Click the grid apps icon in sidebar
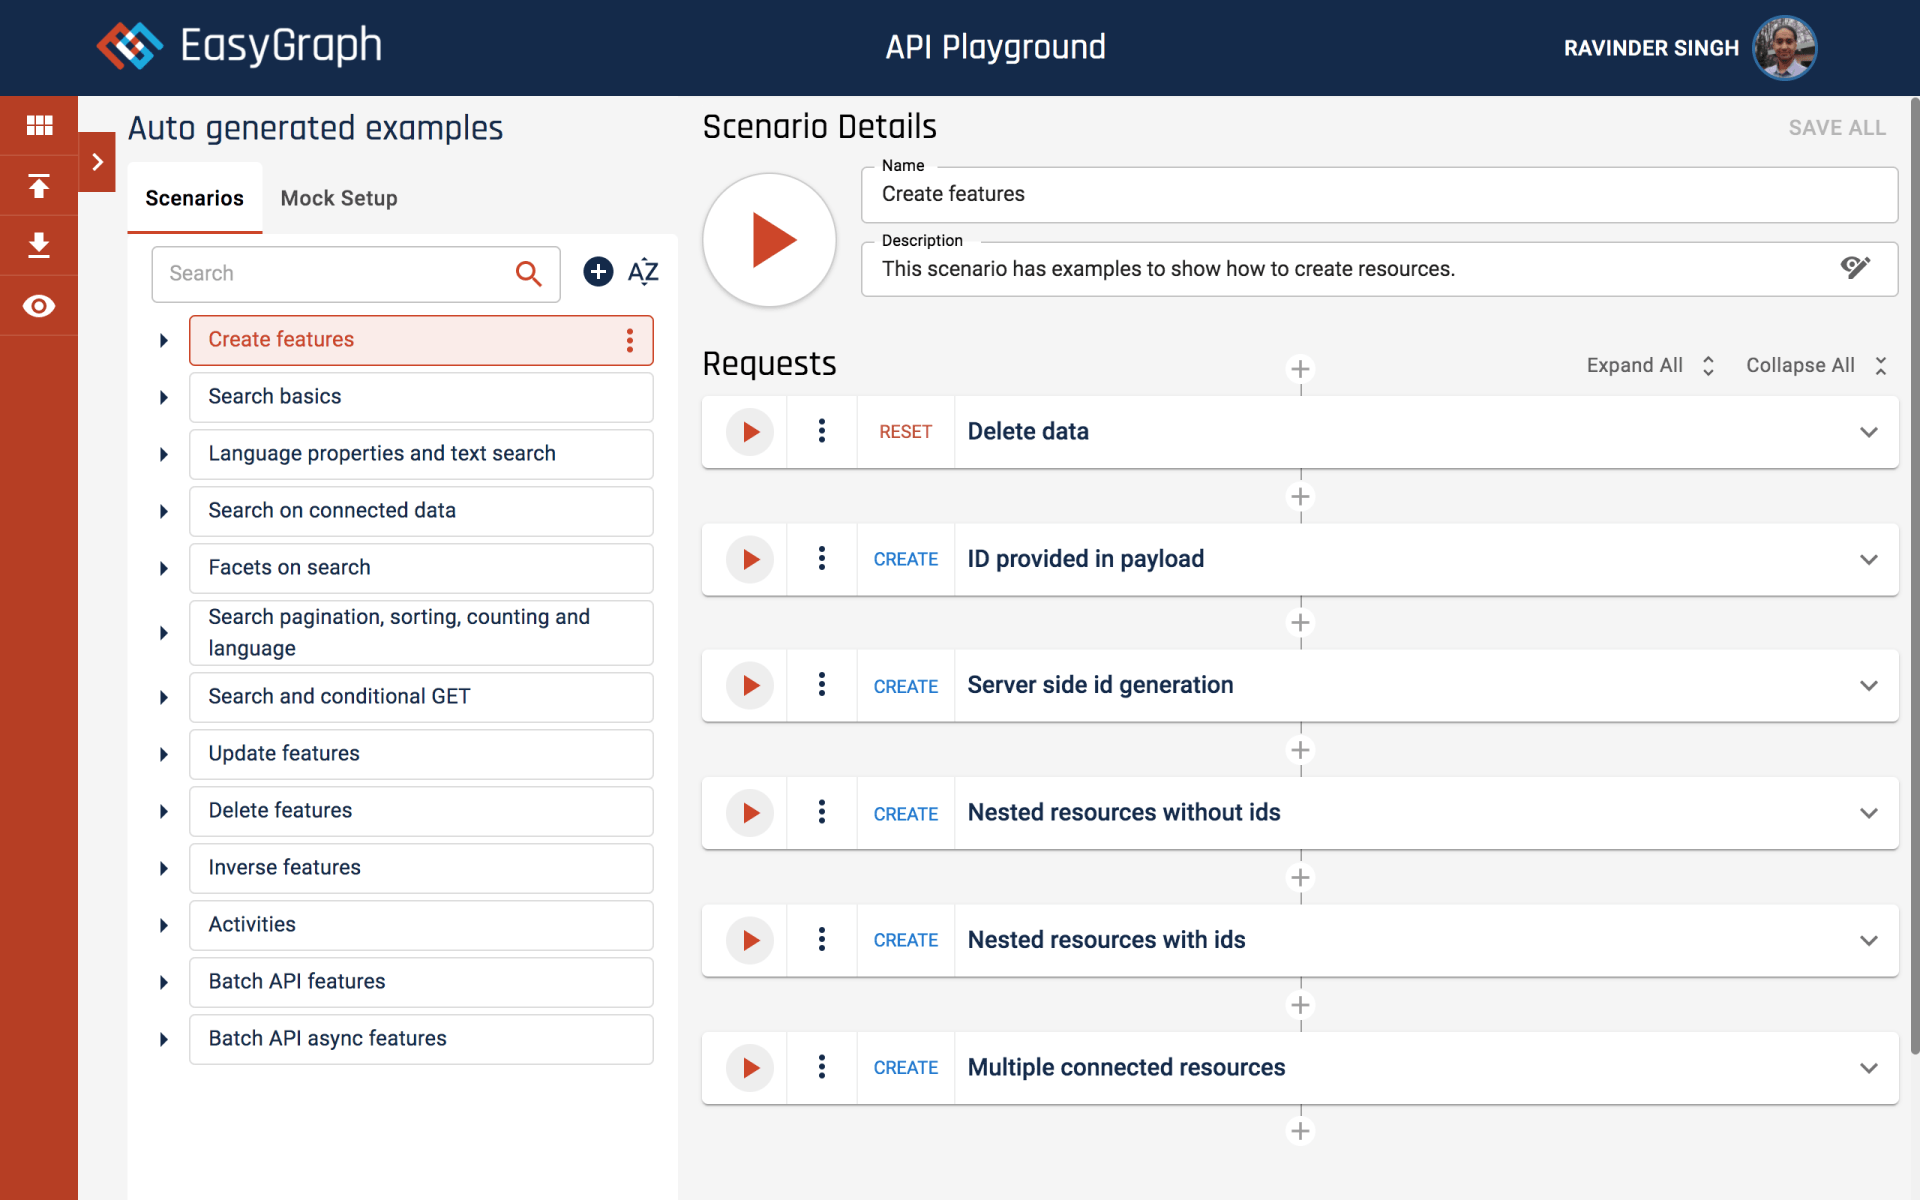1920x1200 pixels. tap(39, 125)
